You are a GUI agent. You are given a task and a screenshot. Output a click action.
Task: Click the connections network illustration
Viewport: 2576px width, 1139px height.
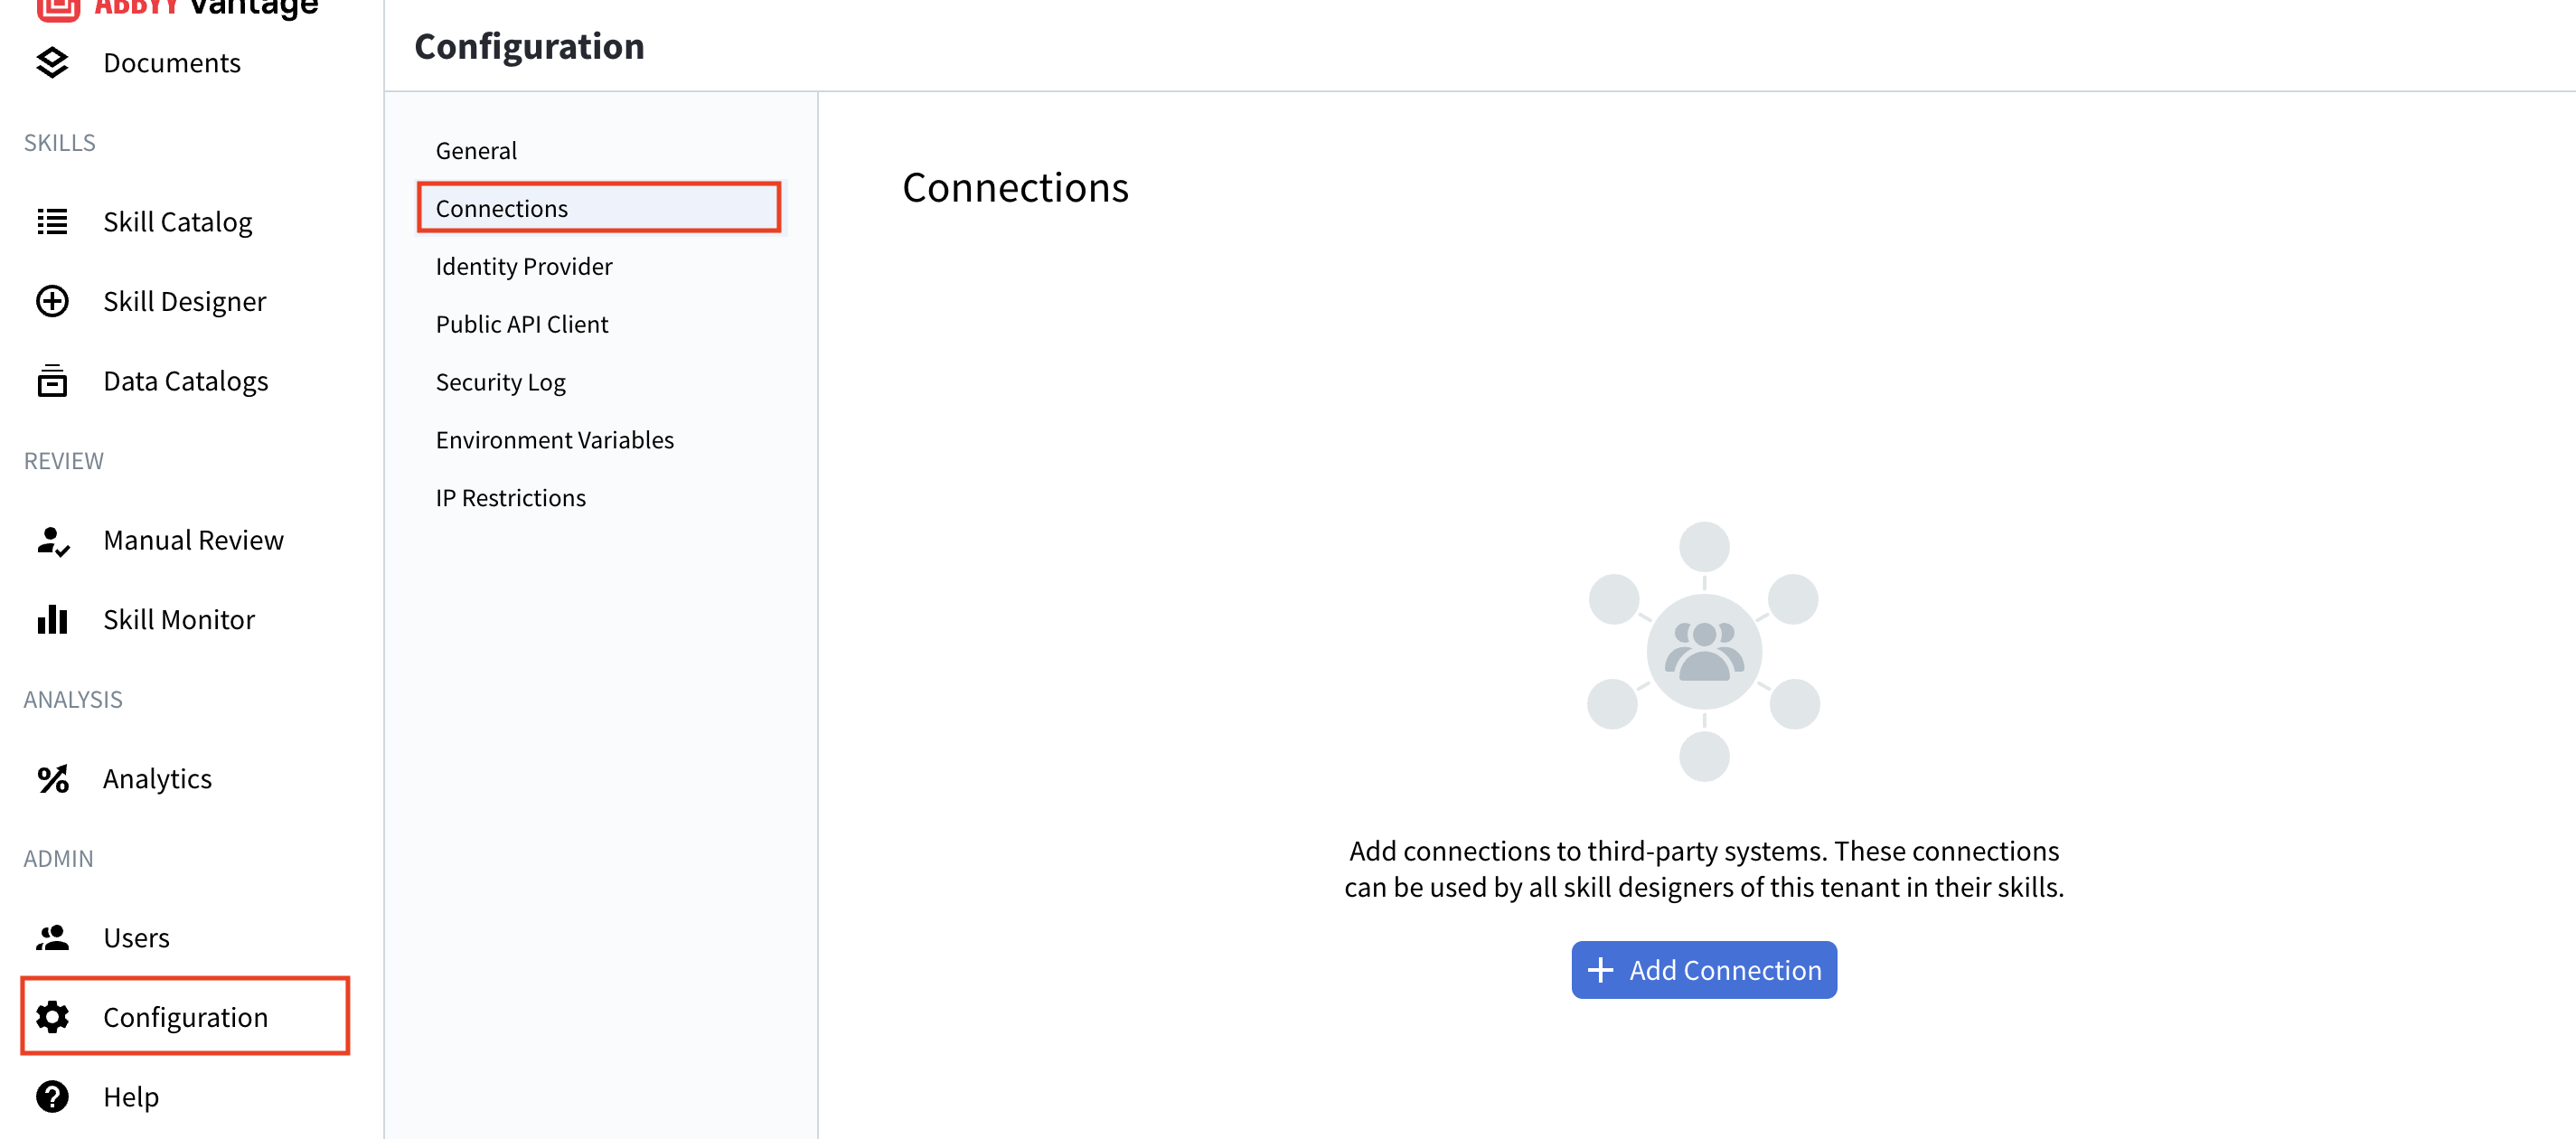click(x=1703, y=652)
